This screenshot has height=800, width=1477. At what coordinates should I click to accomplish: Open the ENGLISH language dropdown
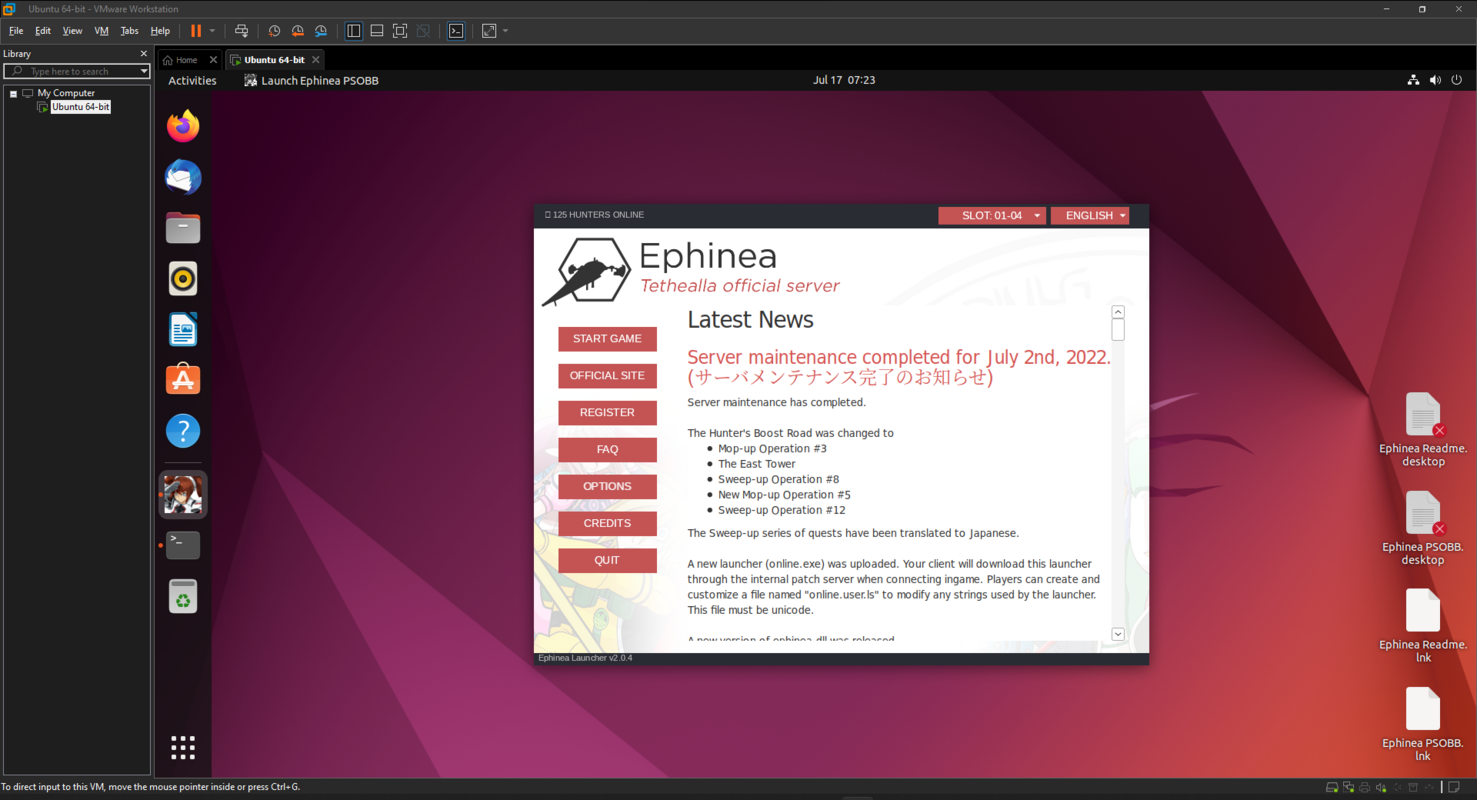(1090, 215)
